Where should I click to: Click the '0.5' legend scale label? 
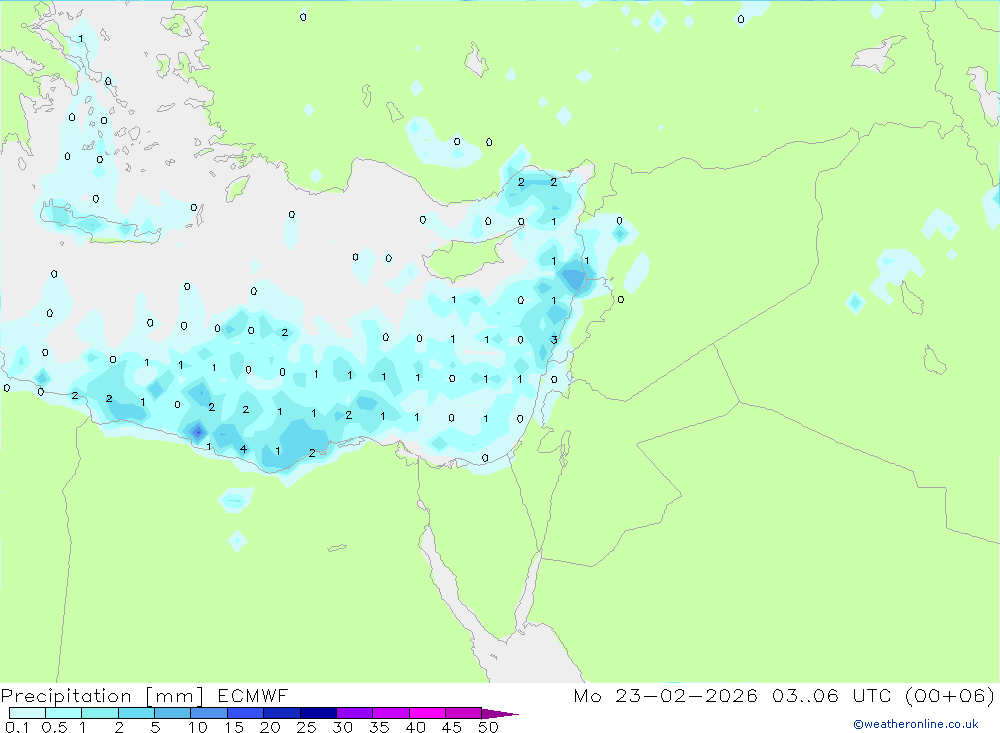(54, 727)
